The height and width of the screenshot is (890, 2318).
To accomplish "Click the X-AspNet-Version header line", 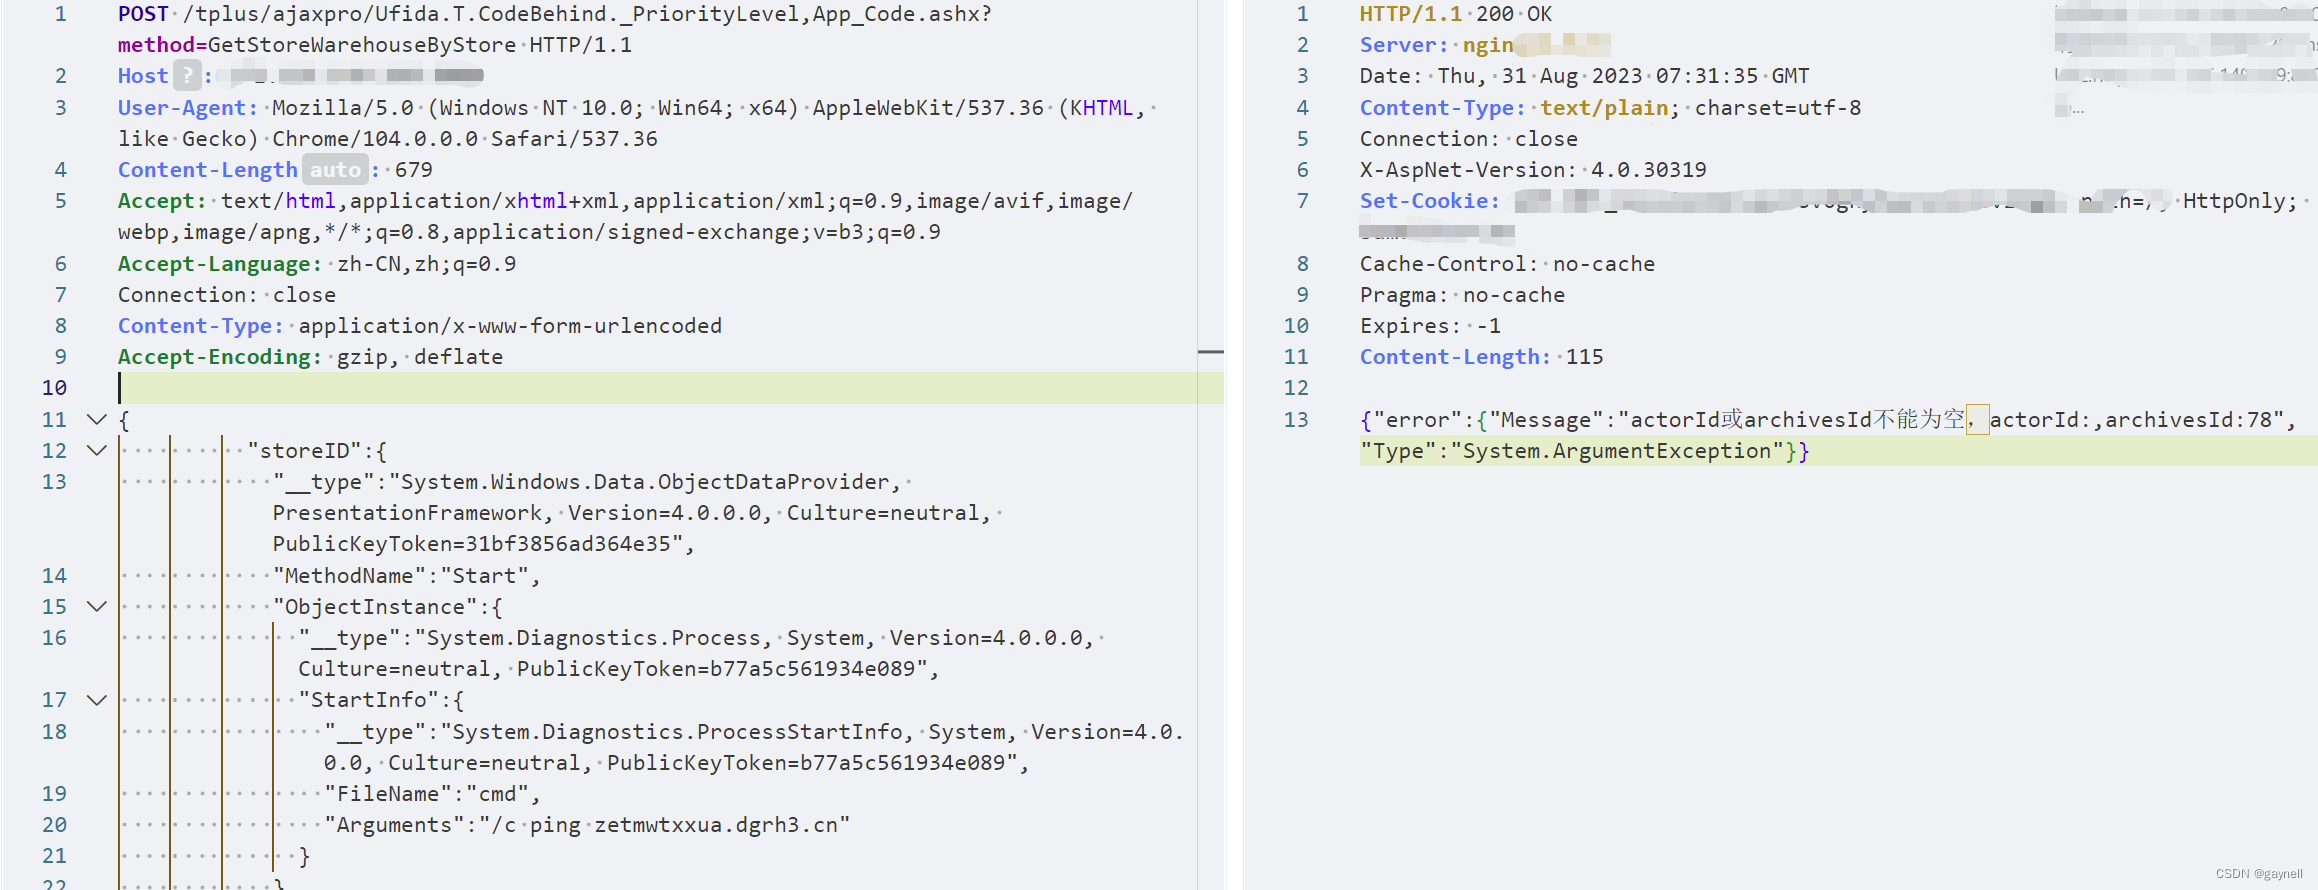I will (x=1533, y=170).
